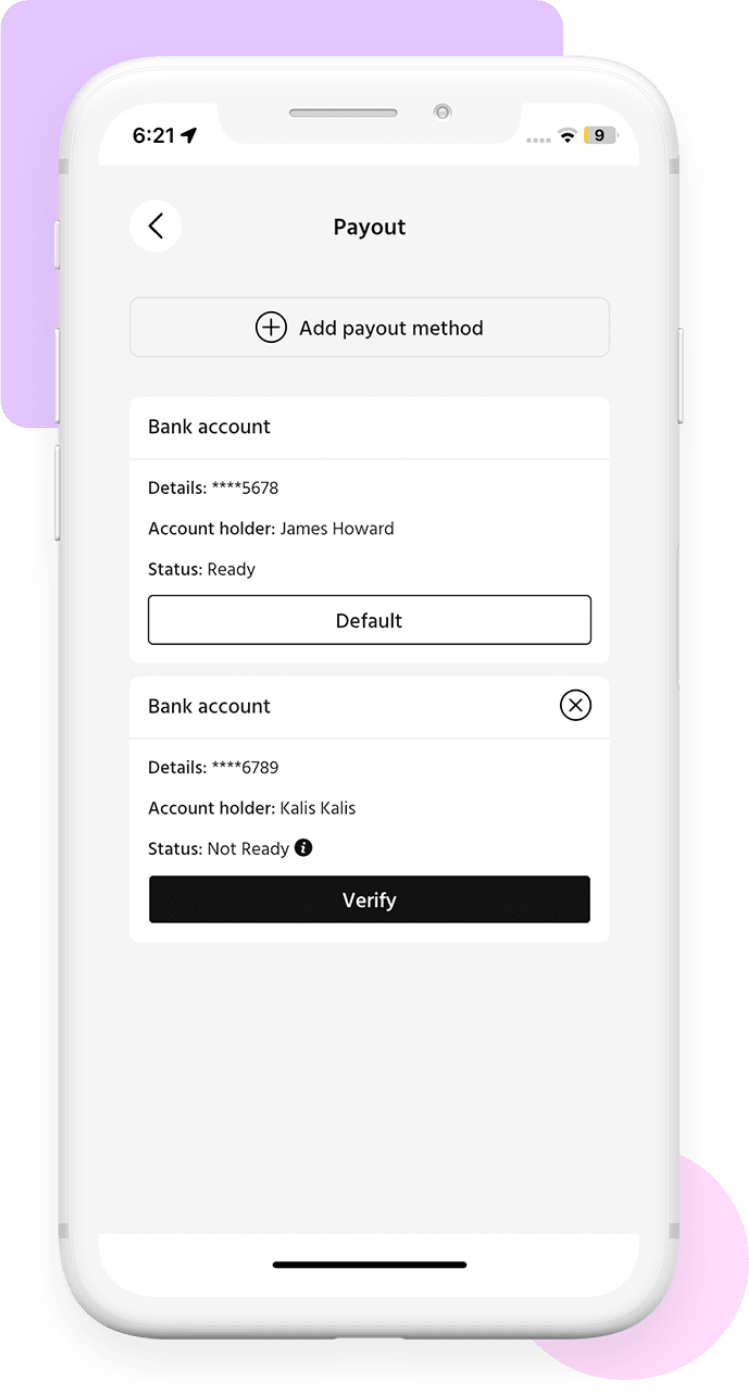Screen dimensions: 749x1400
Task: Tap the Add payout method bar
Action: pyautogui.click(x=369, y=327)
